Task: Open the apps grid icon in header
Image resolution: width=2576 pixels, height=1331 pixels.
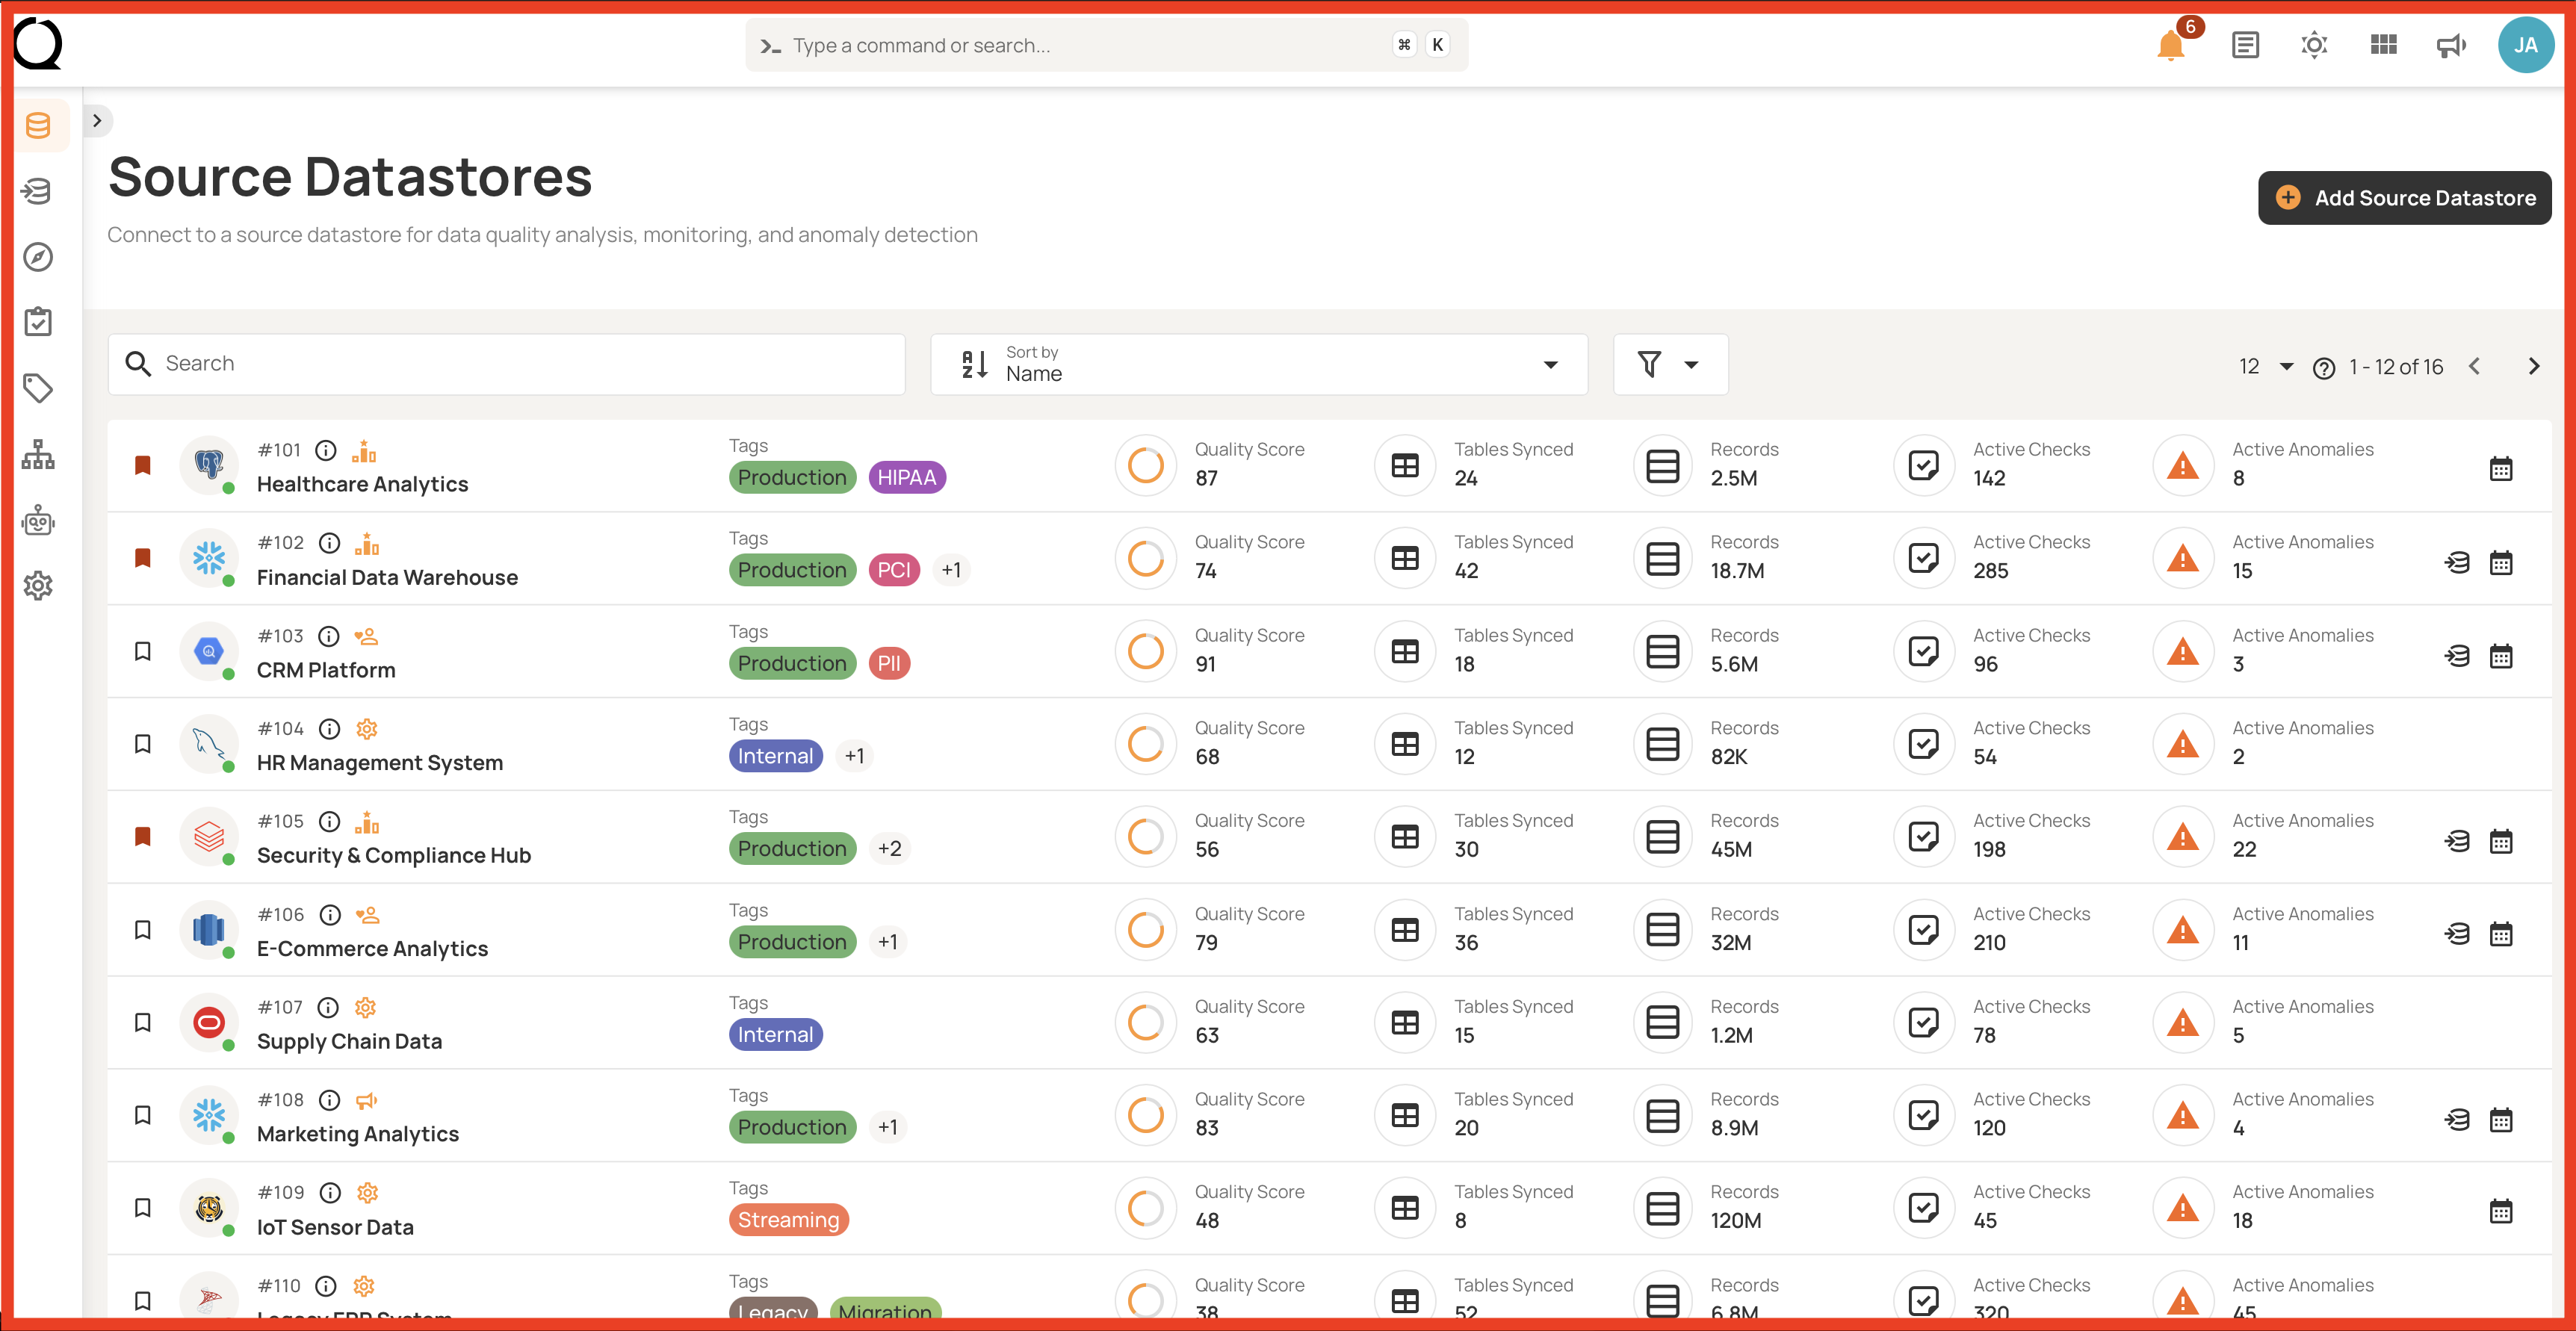Action: click(x=2383, y=45)
